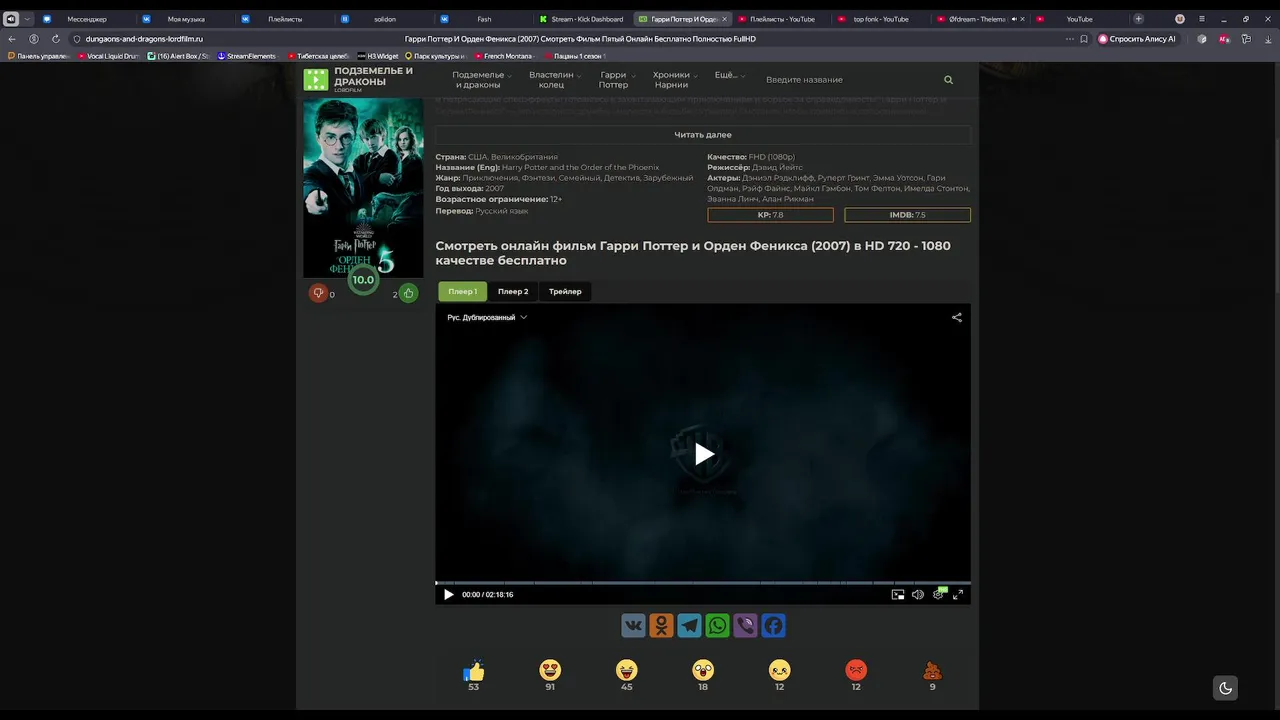
Task: Switch to the top fonk - YouTube browser tab
Action: coord(880,19)
